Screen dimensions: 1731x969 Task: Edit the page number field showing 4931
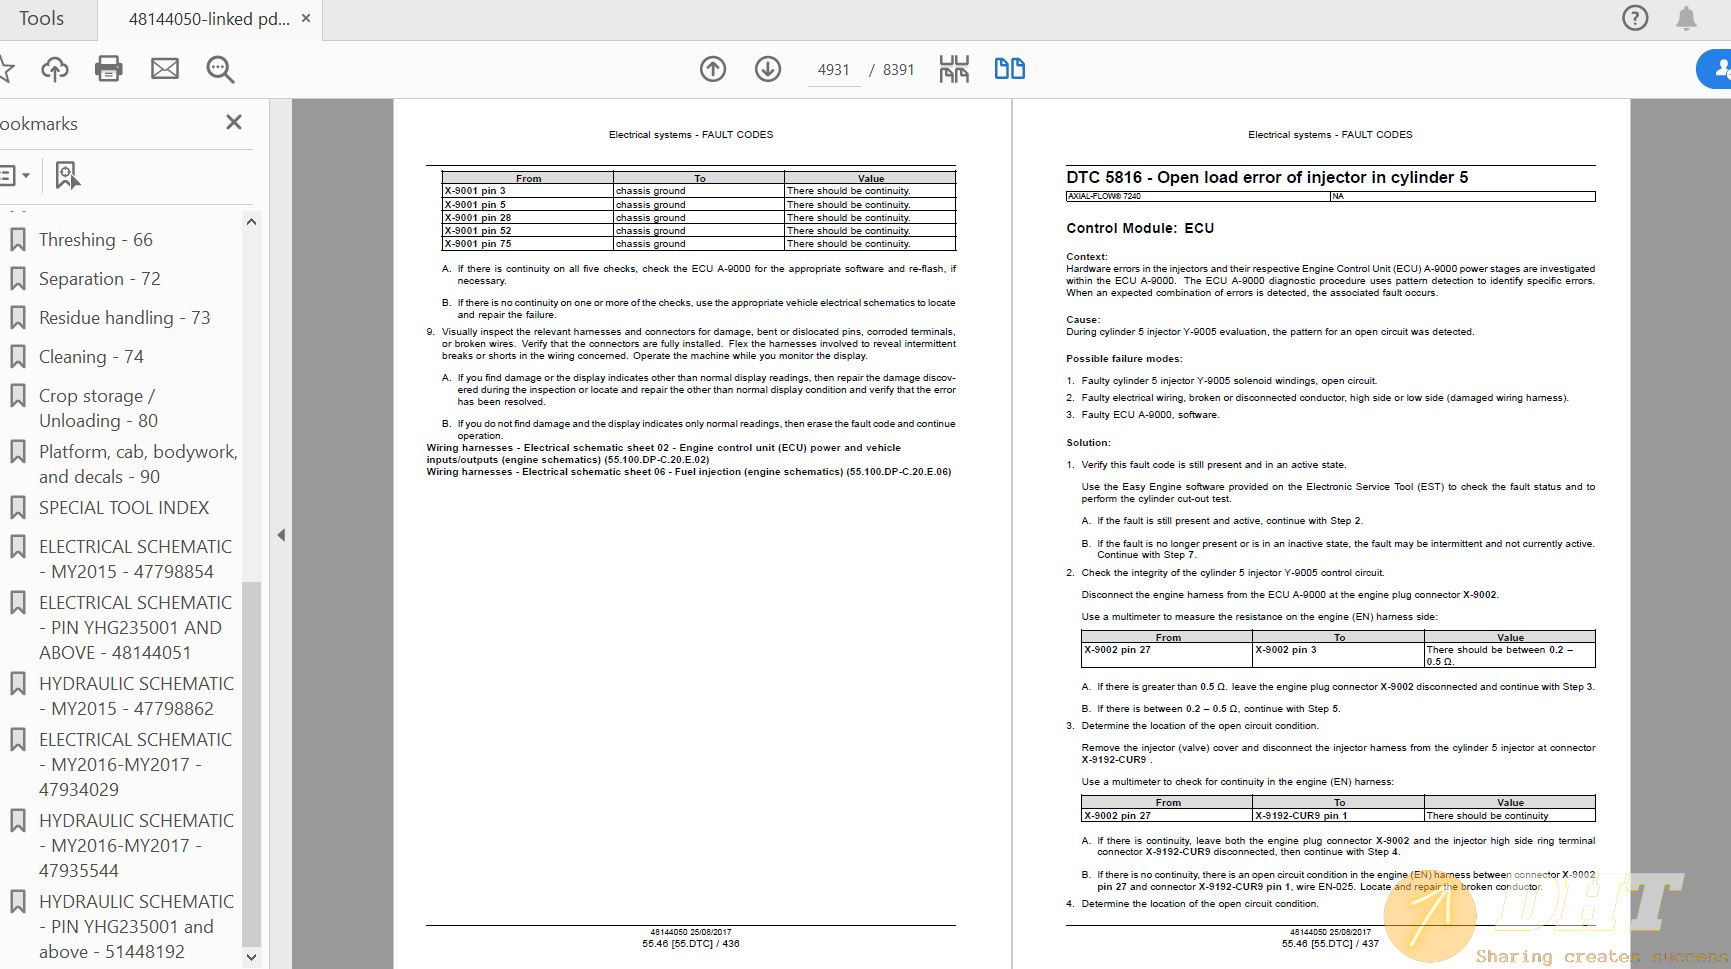click(833, 70)
